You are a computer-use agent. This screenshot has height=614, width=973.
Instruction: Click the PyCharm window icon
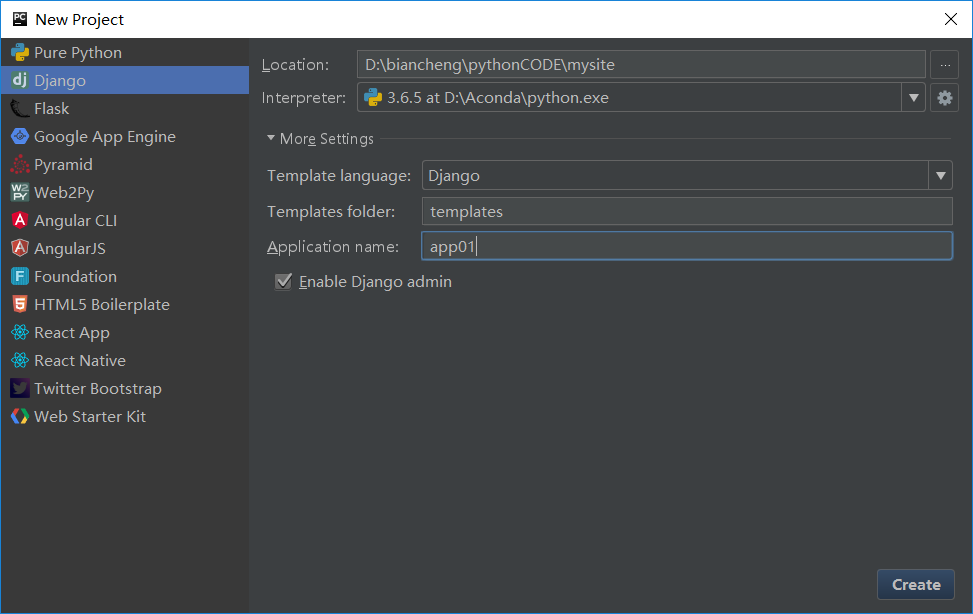(x=20, y=19)
